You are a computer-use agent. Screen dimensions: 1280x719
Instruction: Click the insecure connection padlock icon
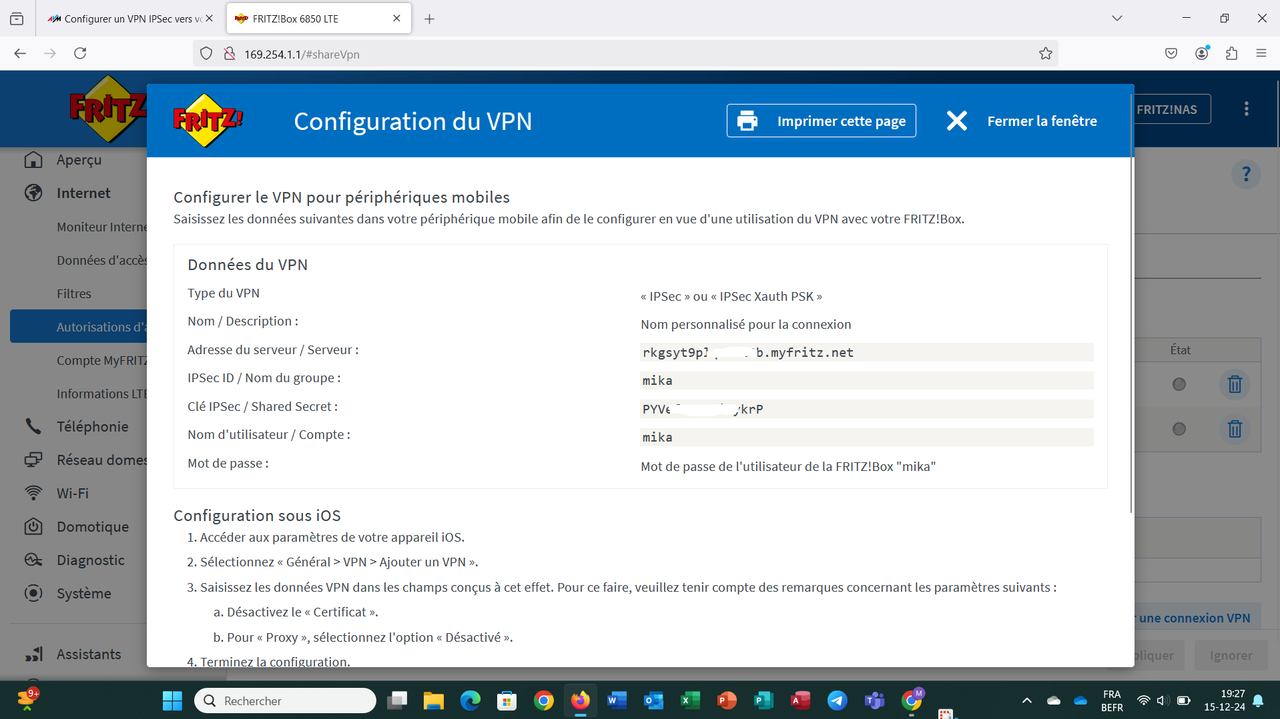[x=229, y=54]
